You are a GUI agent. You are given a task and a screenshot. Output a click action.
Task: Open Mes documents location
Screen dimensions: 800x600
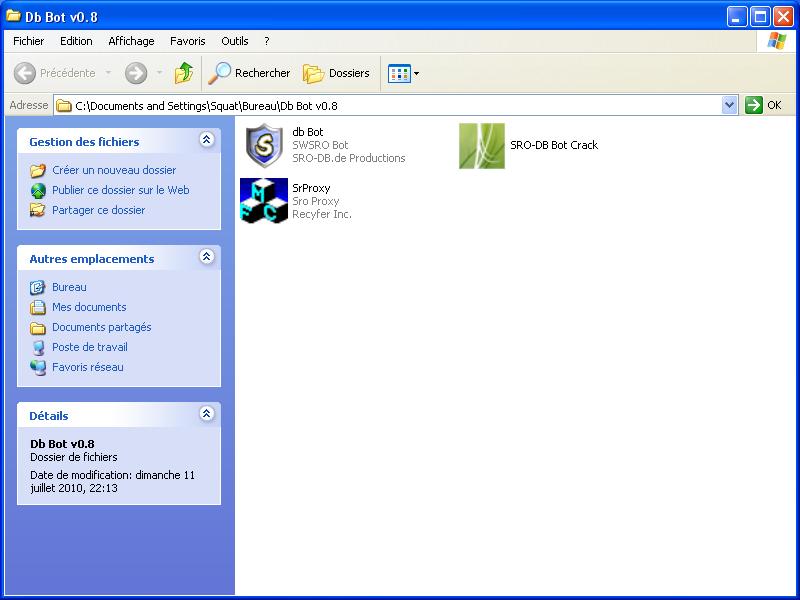click(89, 307)
